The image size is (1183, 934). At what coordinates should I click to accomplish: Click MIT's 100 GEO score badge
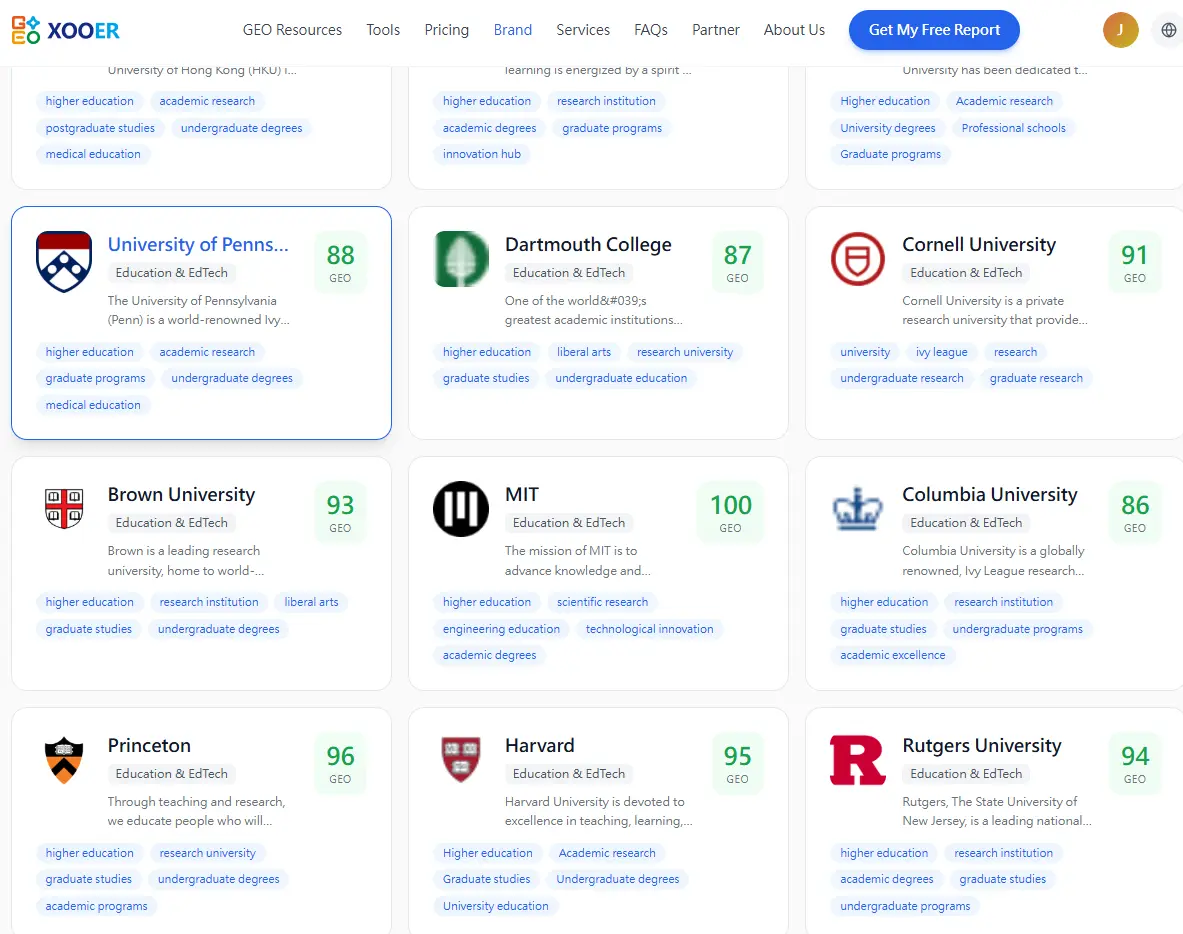tap(730, 512)
